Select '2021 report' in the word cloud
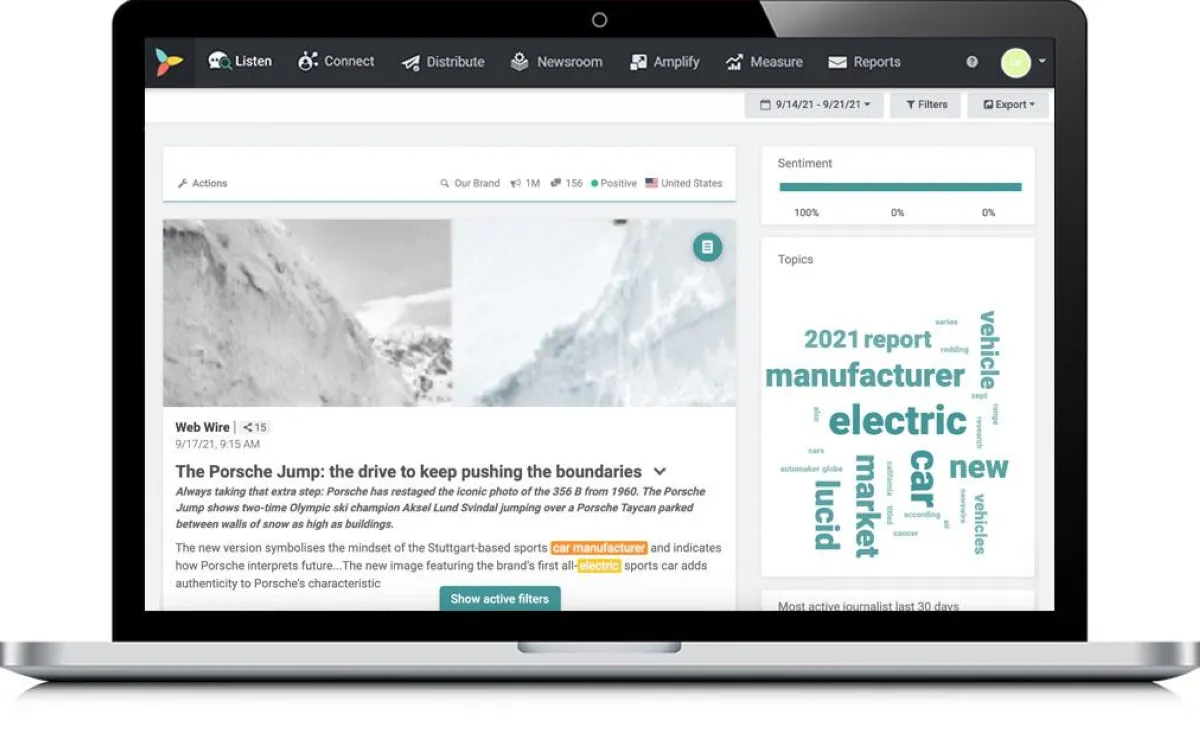Image resolution: width=1200 pixels, height=735 pixels. coord(867,339)
